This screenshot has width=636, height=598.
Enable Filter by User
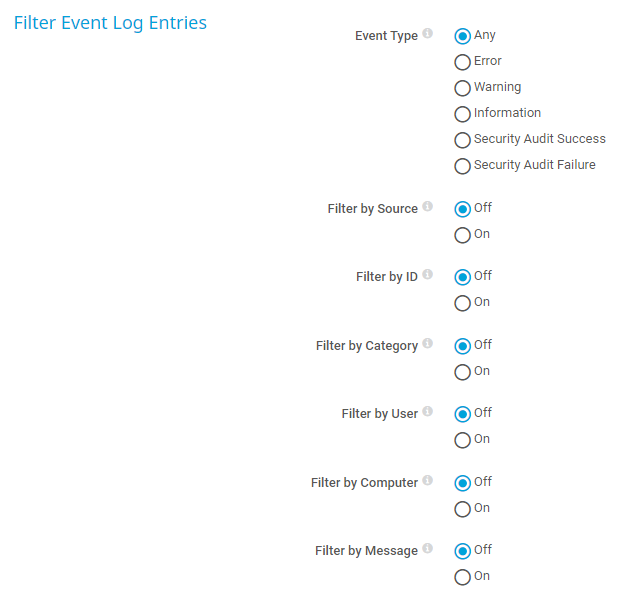pyautogui.click(x=462, y=440)
